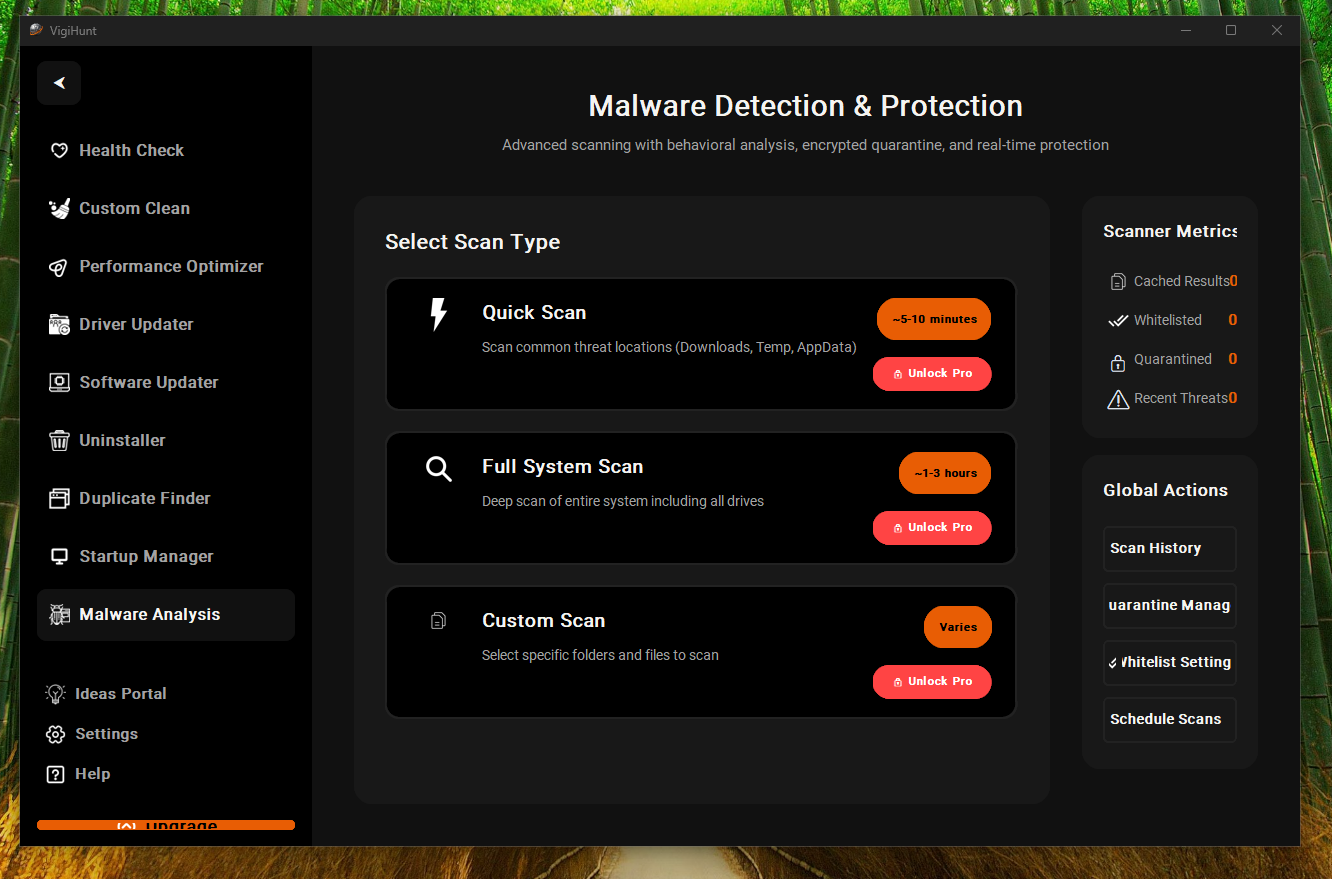1332x879 pixels.
Task: Open the Whitelist Settings action
Action: [1170, 663]
